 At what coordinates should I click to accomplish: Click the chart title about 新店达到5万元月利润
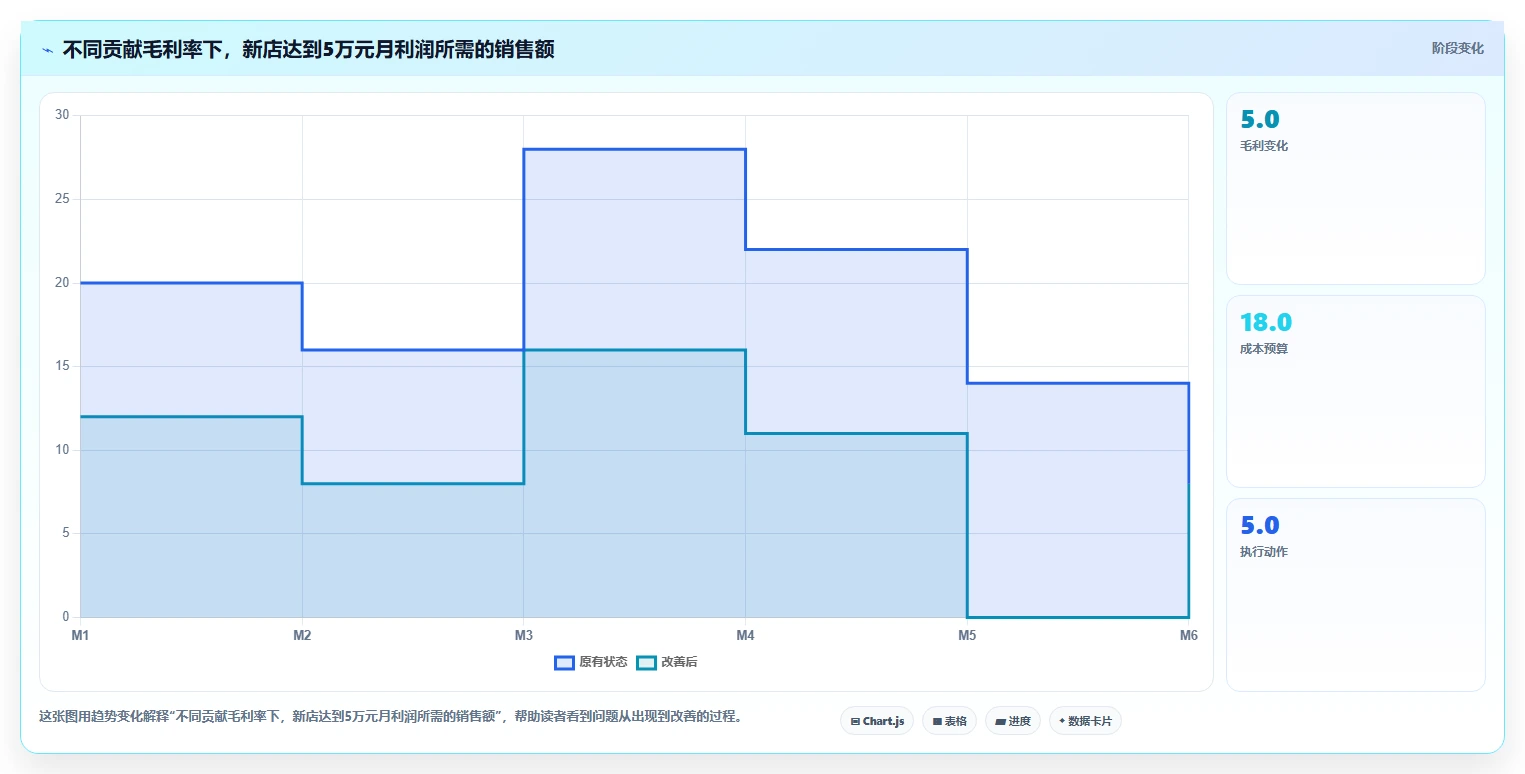[x=308, y=49]
